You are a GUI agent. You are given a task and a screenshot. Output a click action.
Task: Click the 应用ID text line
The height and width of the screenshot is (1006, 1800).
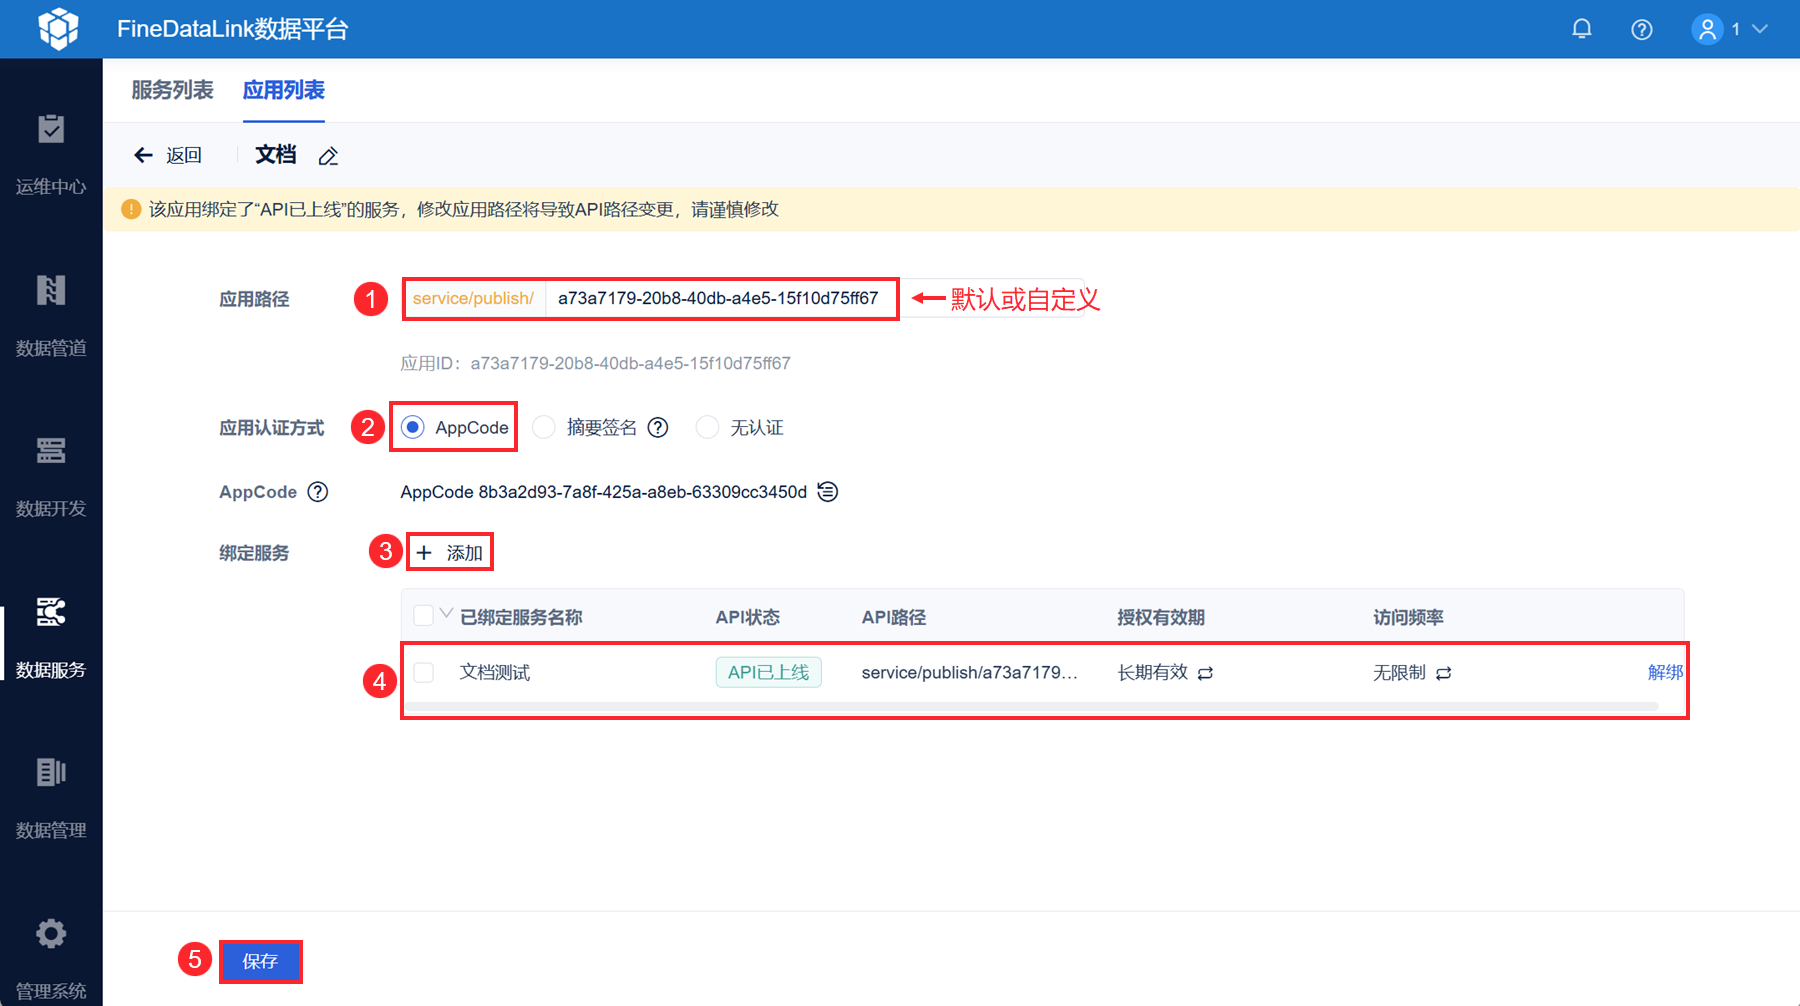596,363
